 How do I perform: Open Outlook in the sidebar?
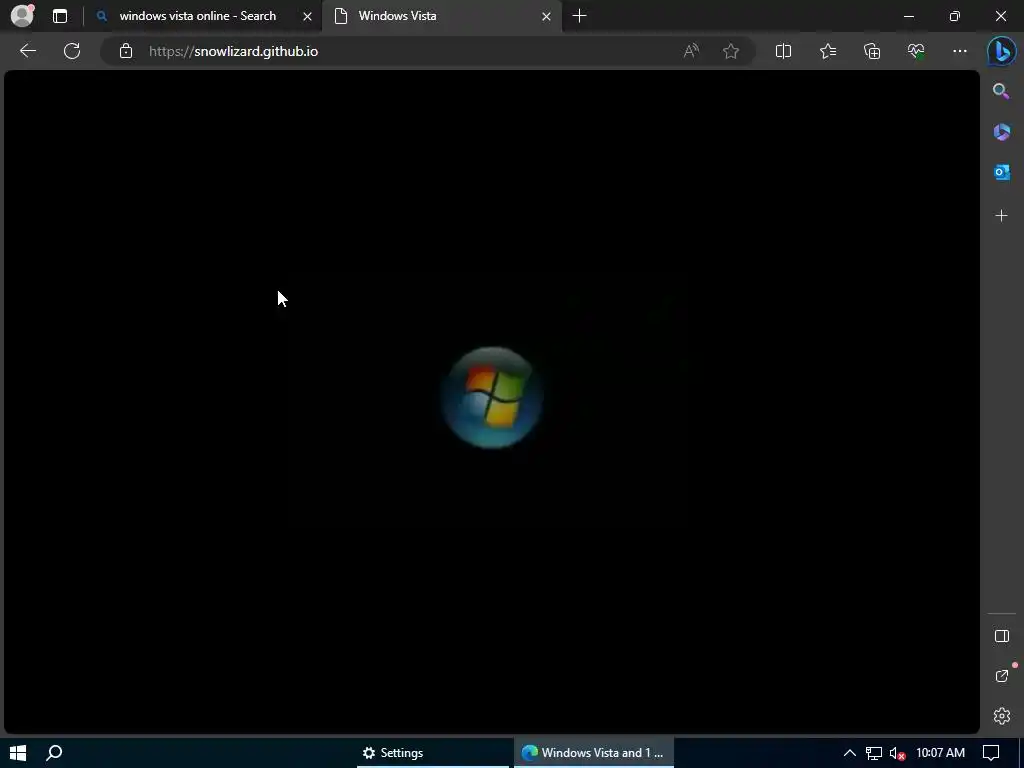(1001, 172)
